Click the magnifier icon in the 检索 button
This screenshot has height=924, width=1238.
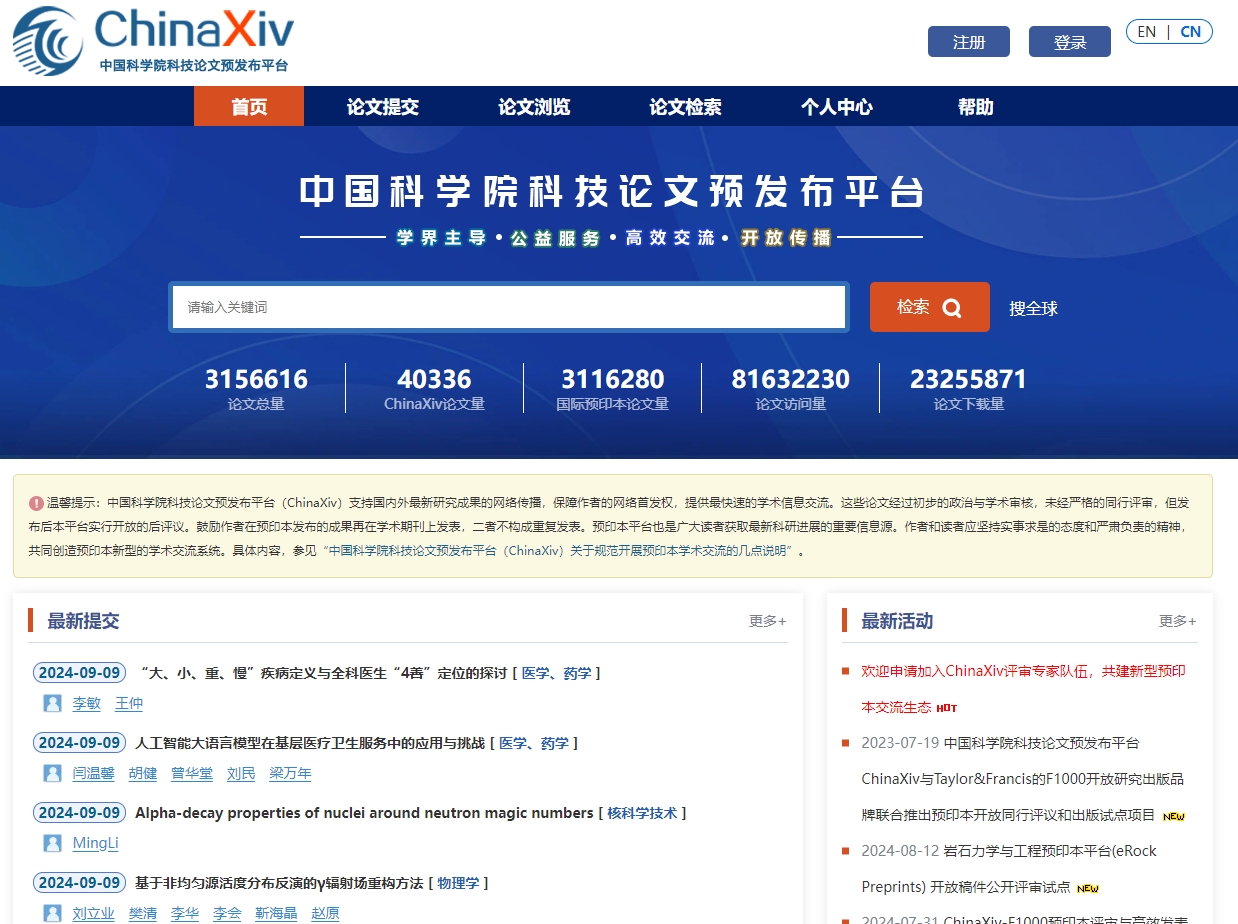pos(951,308)
